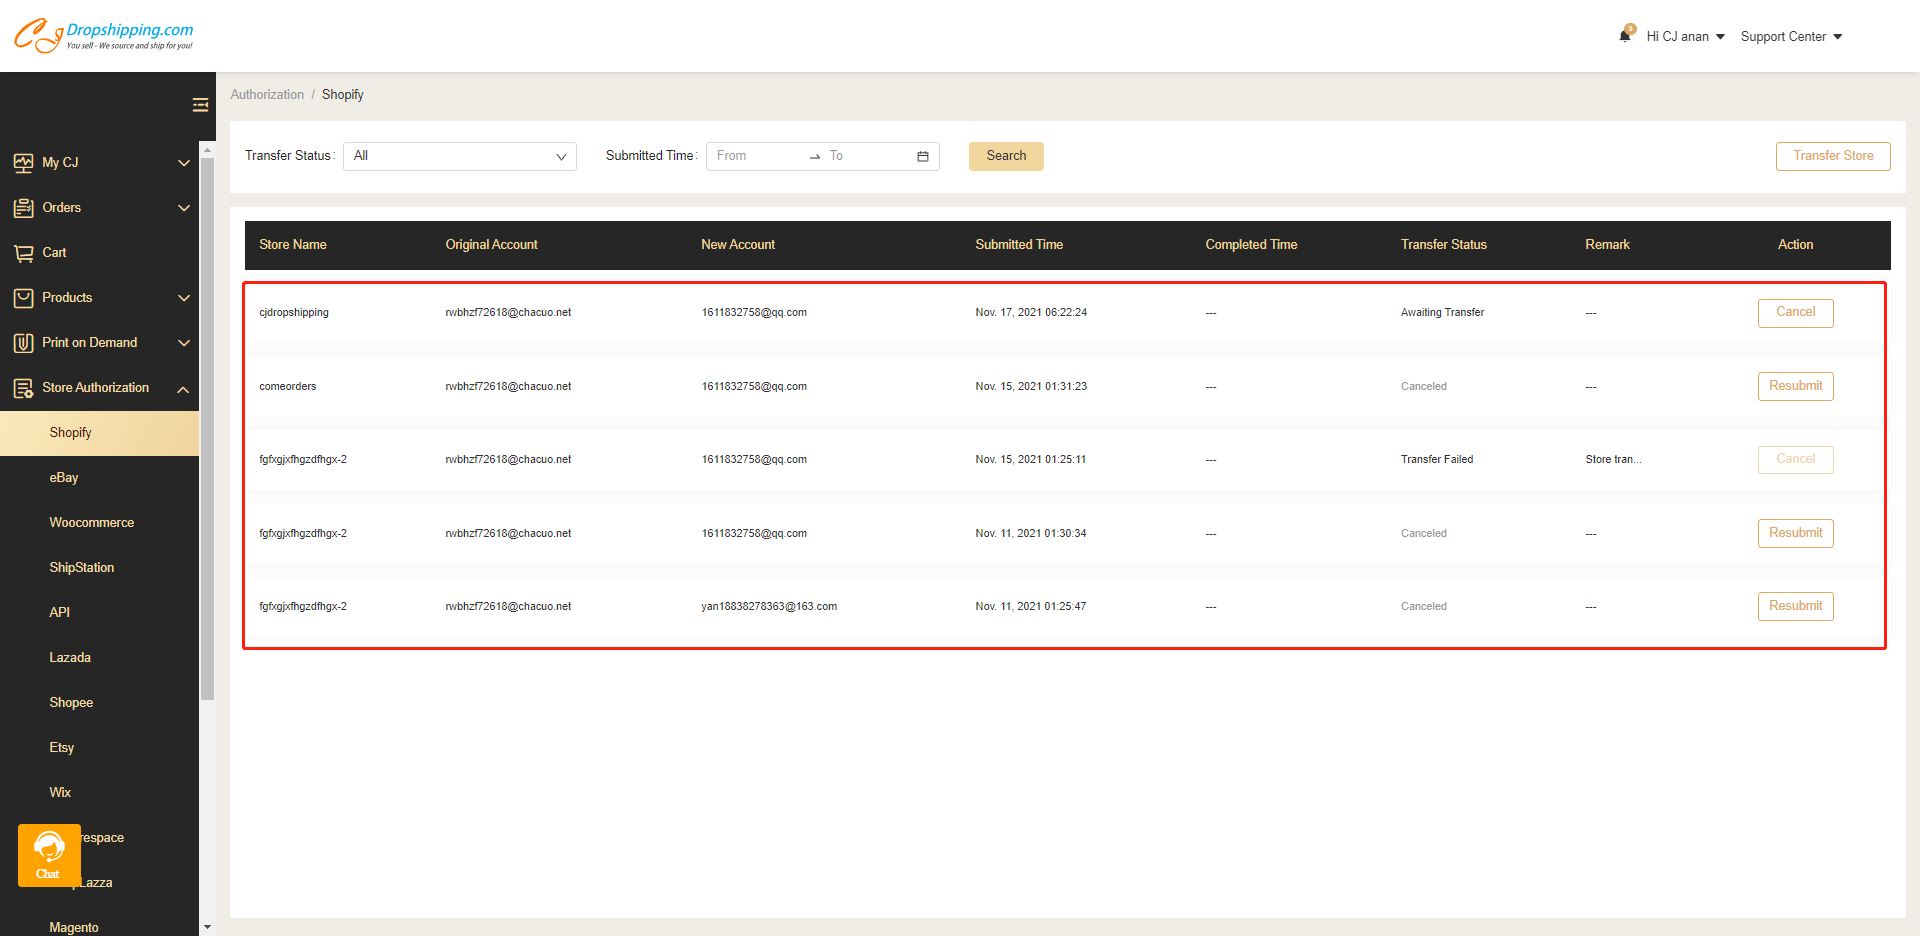The width and height of the screenshot is (1920, 936).
Task: Open the My CJ sidebar section
Action: pos(24,162)
